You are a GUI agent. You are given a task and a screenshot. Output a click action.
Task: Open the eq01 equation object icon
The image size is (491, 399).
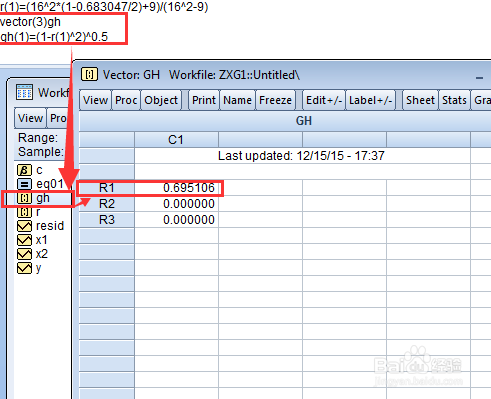24,184
